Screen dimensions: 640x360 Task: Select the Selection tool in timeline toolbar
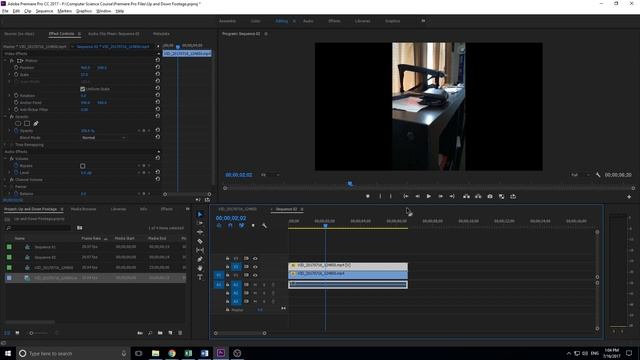click(x=200, y=214)
